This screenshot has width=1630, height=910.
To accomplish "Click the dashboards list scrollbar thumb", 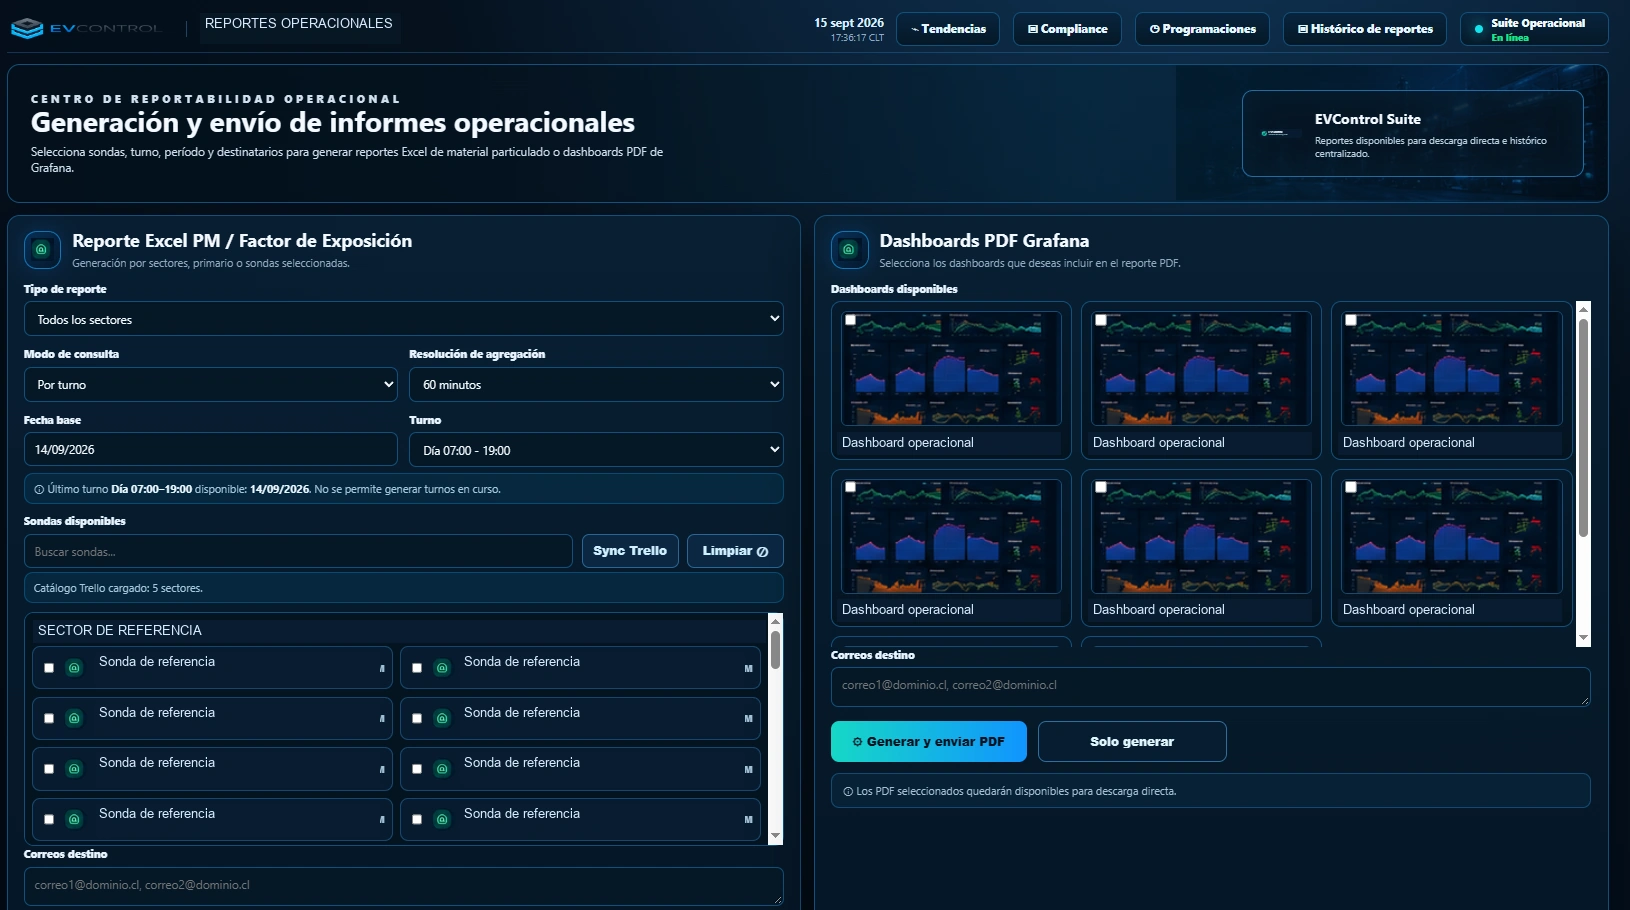I will pyautogui.click(x=1583, y=428).
